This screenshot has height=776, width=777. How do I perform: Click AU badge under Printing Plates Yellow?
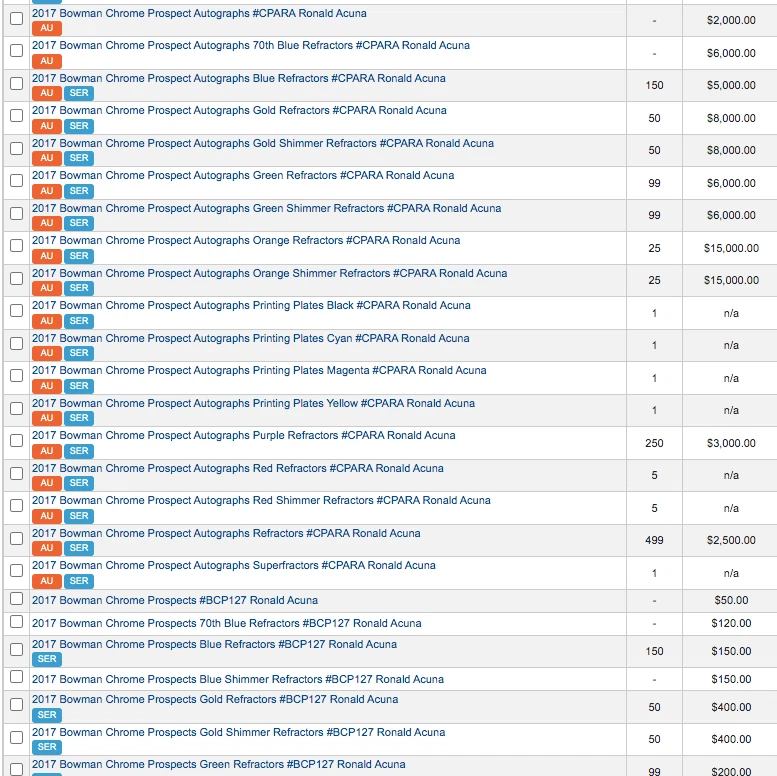pos(47,417)
